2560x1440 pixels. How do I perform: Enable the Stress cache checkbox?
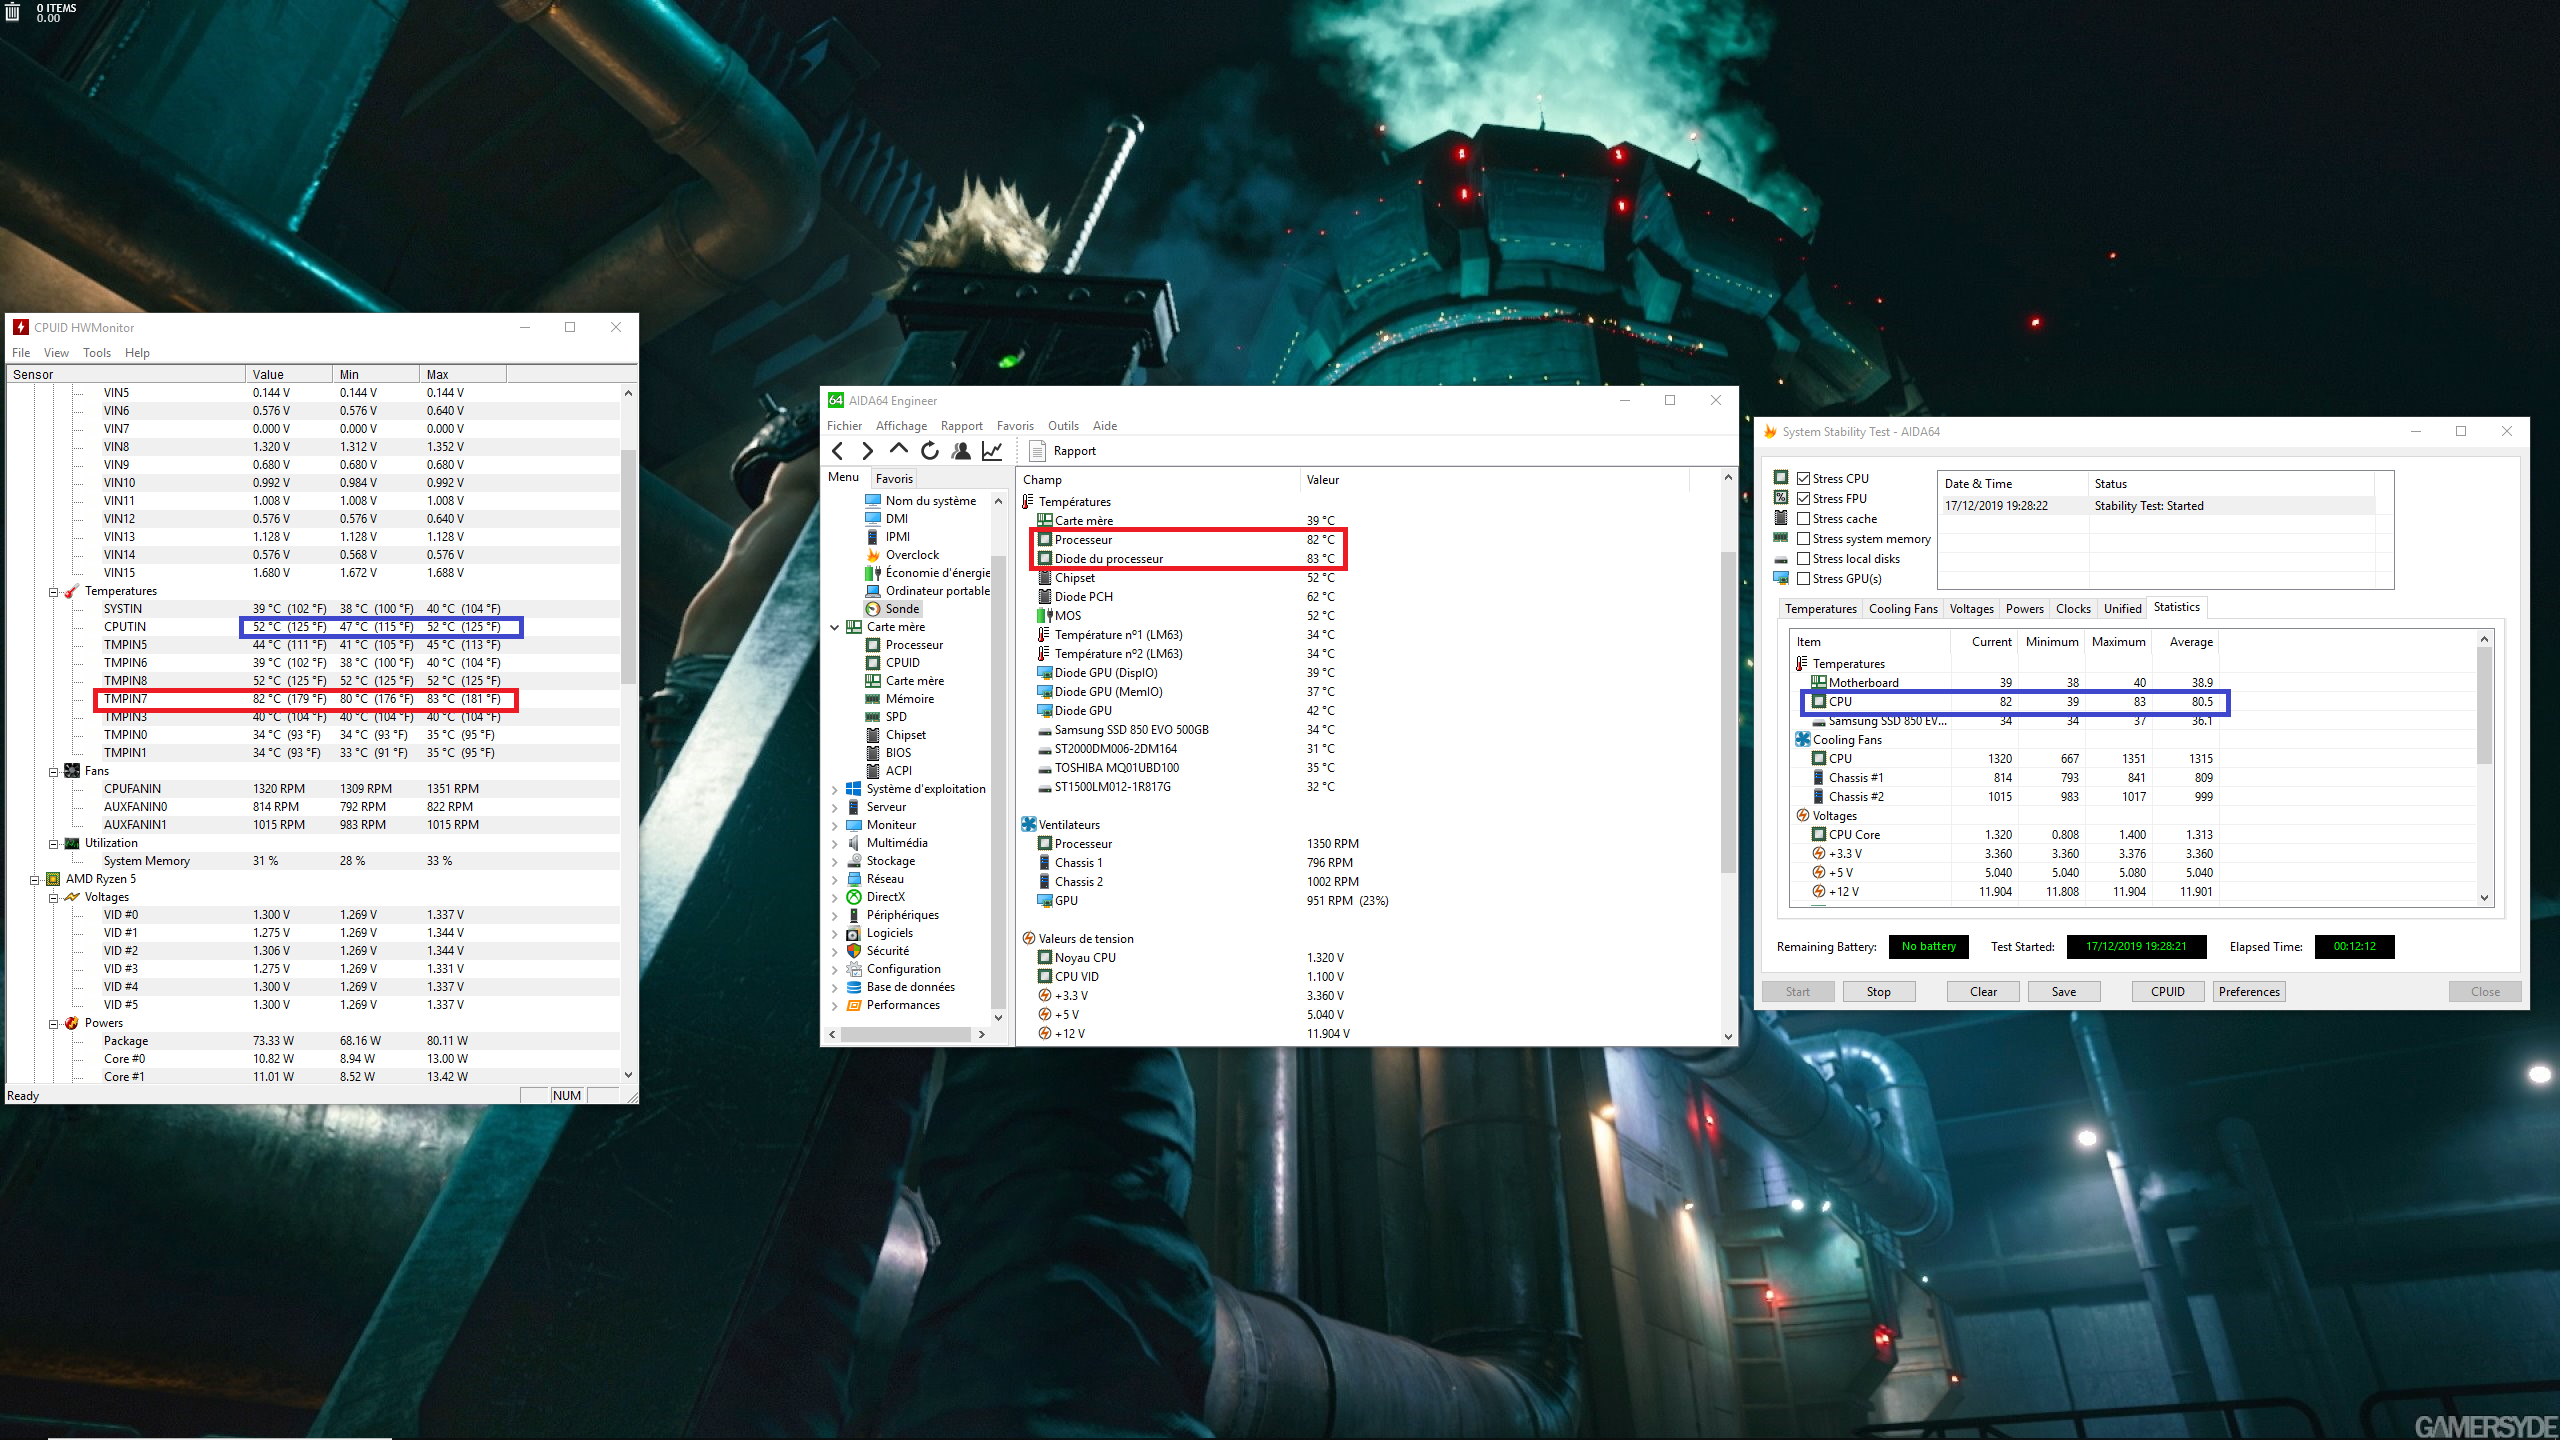(1804, 519)
